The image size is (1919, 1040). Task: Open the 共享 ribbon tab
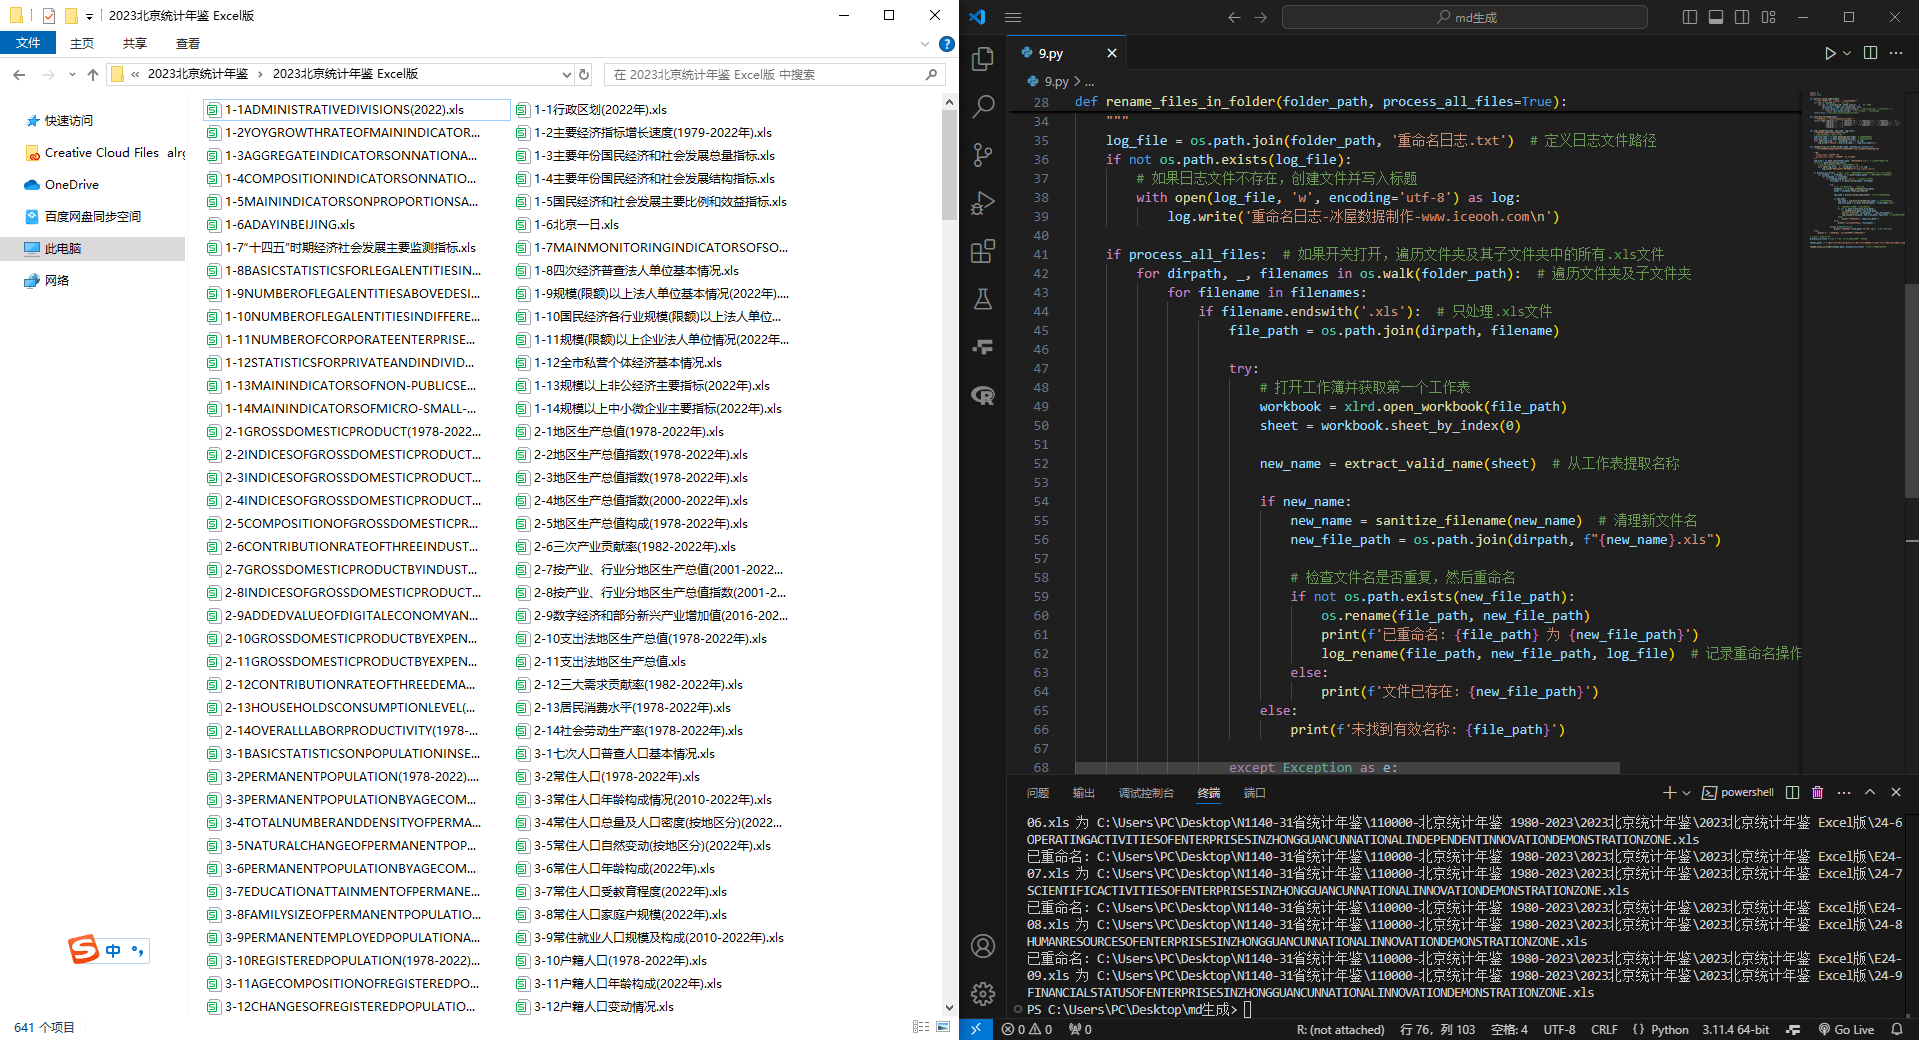135,43
